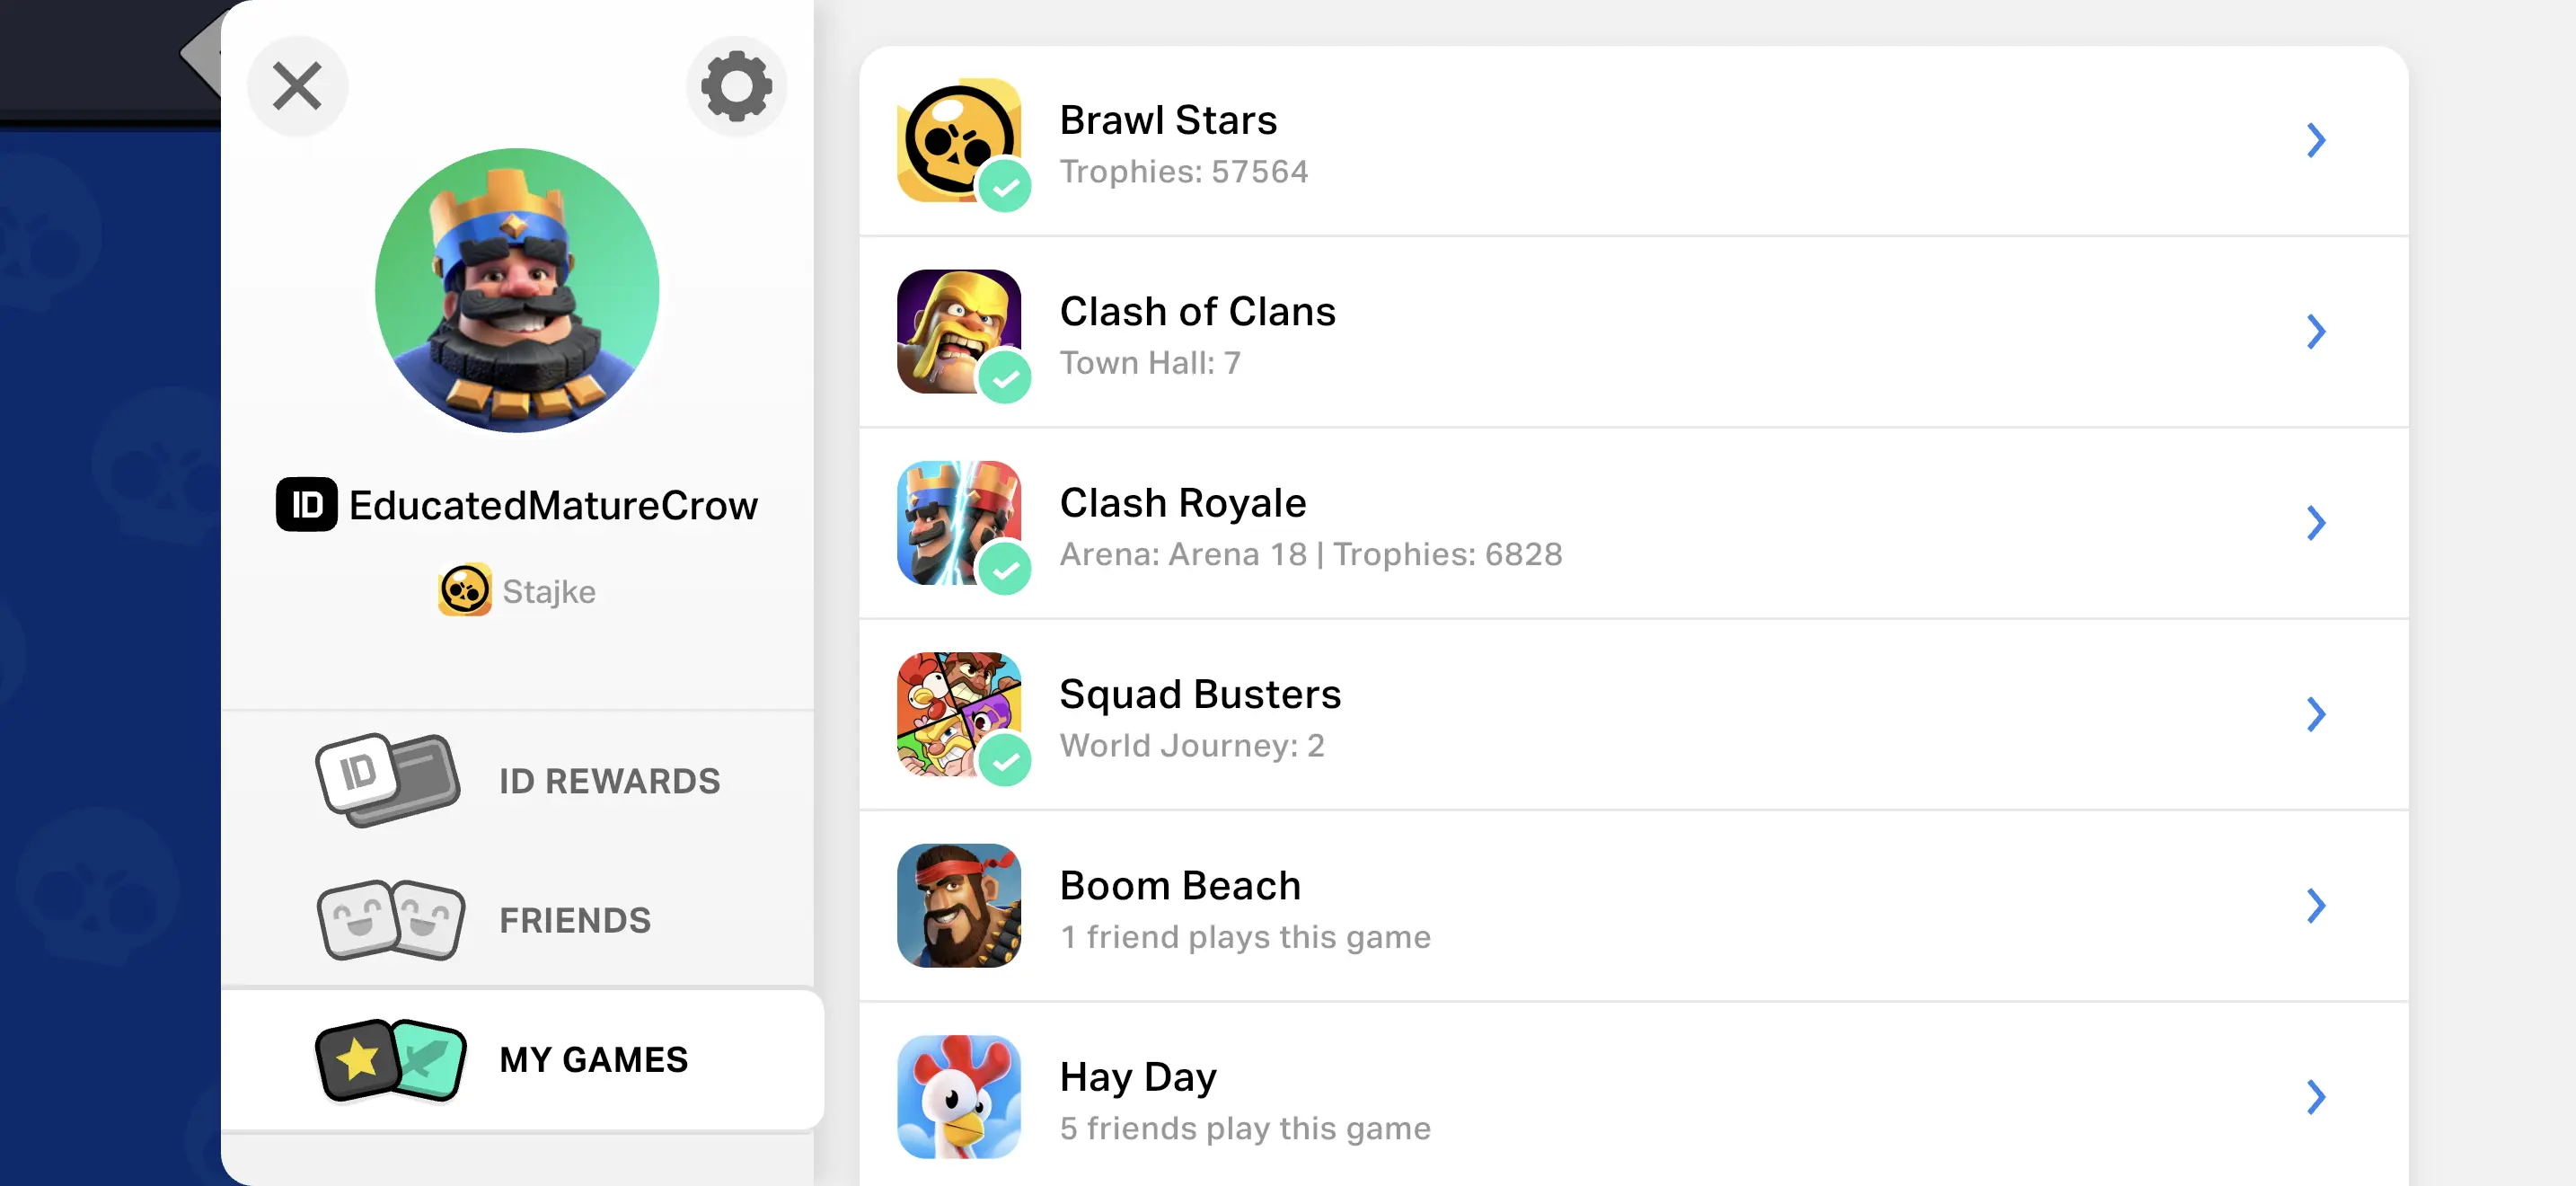
Task: Tap the Brawl Stars game icon
Action: 958,140
